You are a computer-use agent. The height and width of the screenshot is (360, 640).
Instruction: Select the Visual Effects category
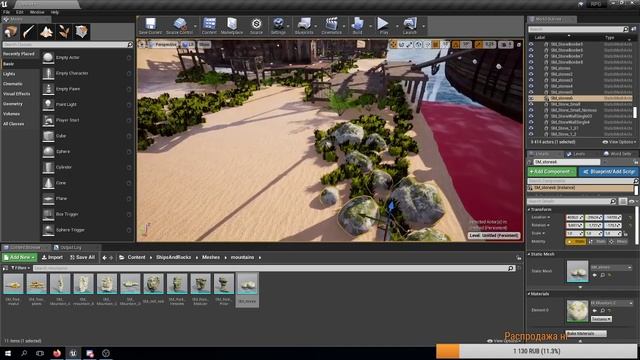pos(16,94)
